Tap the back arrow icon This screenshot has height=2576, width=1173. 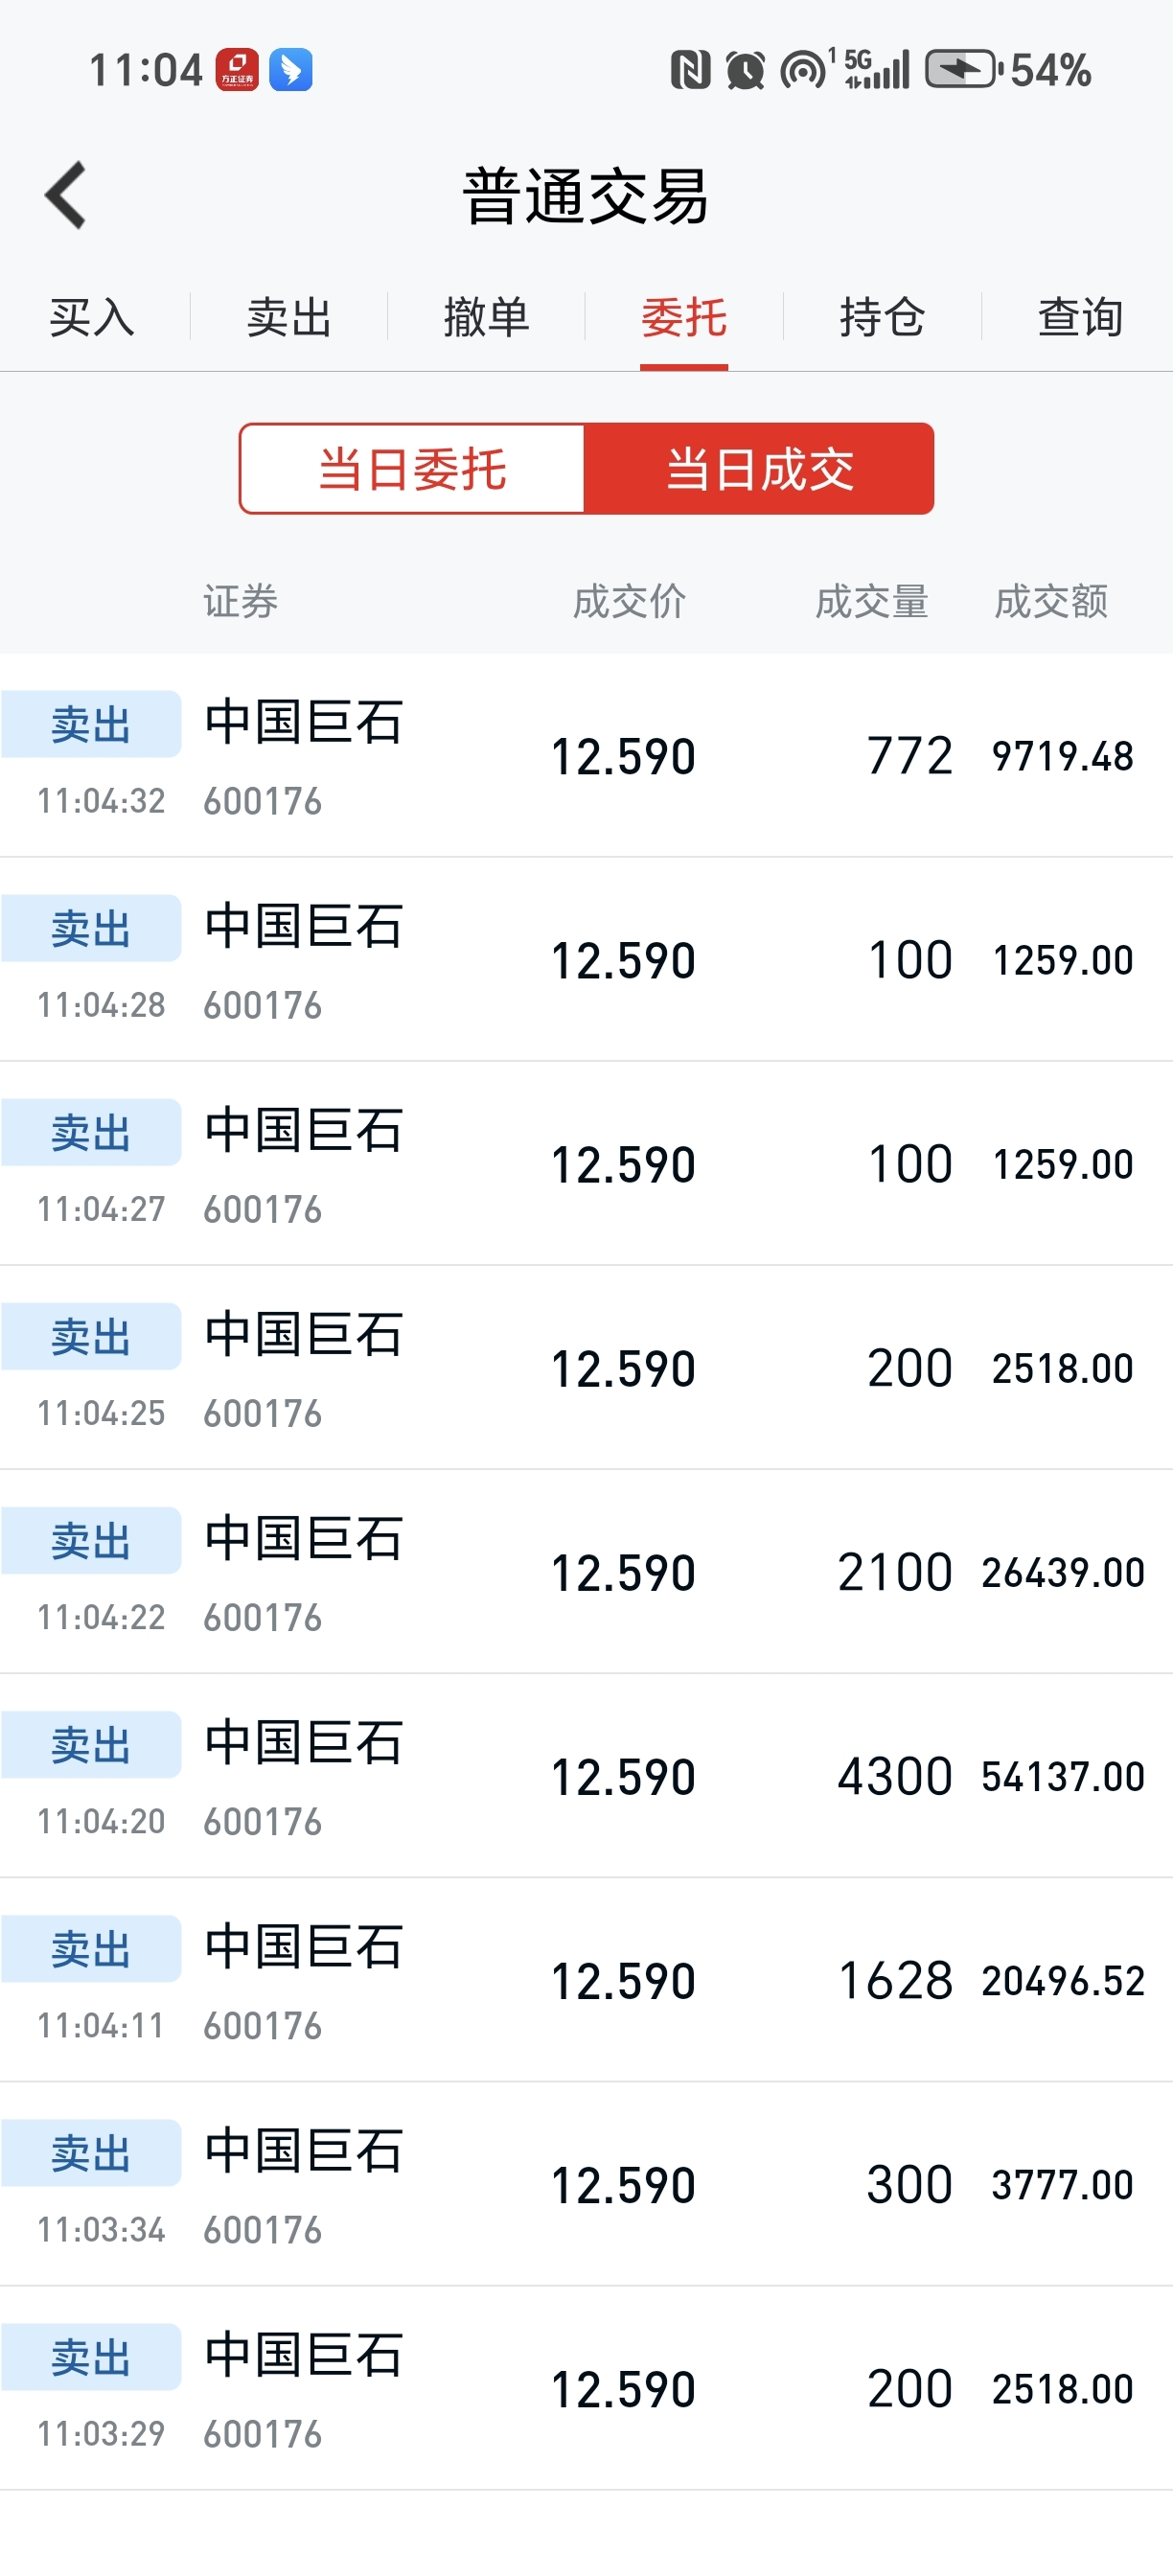click(x=66, y=195)
